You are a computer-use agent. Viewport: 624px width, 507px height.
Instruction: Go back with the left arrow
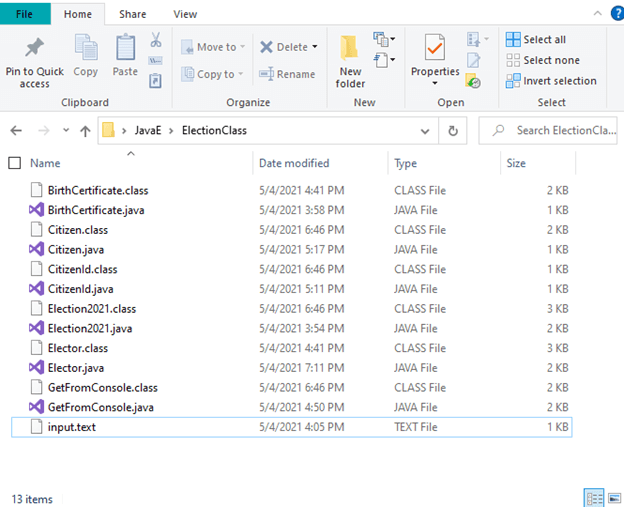(x=16, y=131)
